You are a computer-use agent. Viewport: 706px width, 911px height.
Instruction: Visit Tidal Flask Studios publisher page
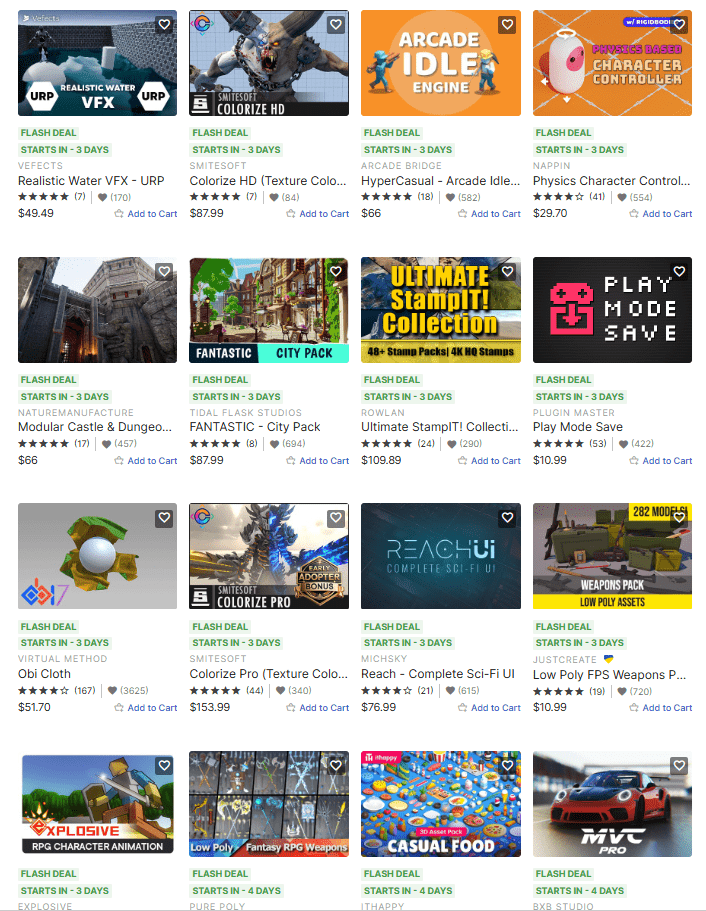[x=245, y=413]
